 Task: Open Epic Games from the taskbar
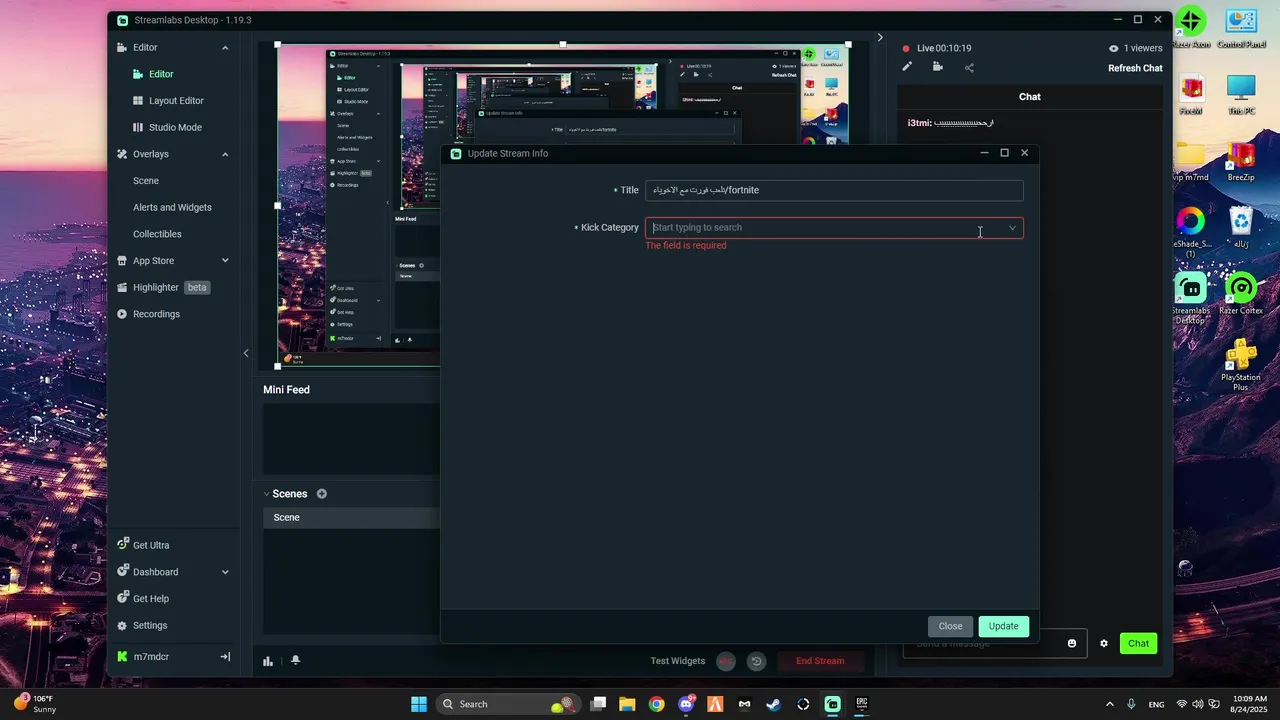pyautogui.click(x=862, y=704)
